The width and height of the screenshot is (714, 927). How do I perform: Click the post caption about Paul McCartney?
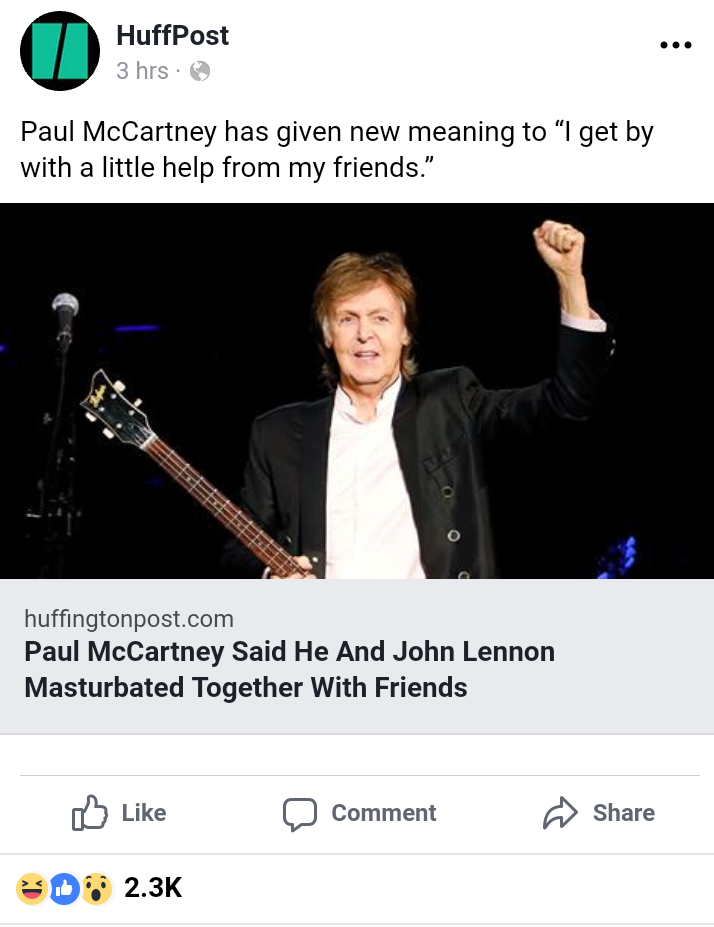pyautogui.click(x=337, y=149)
